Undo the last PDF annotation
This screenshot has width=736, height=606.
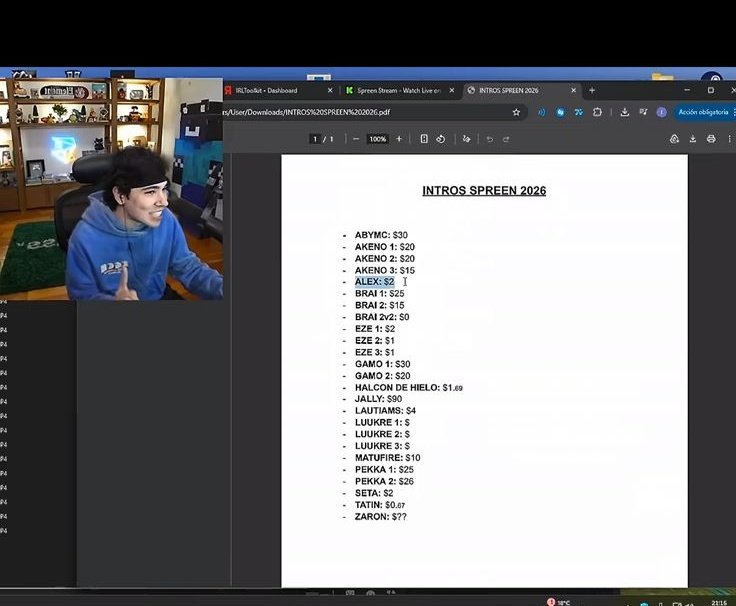click(x=490, y=139)
